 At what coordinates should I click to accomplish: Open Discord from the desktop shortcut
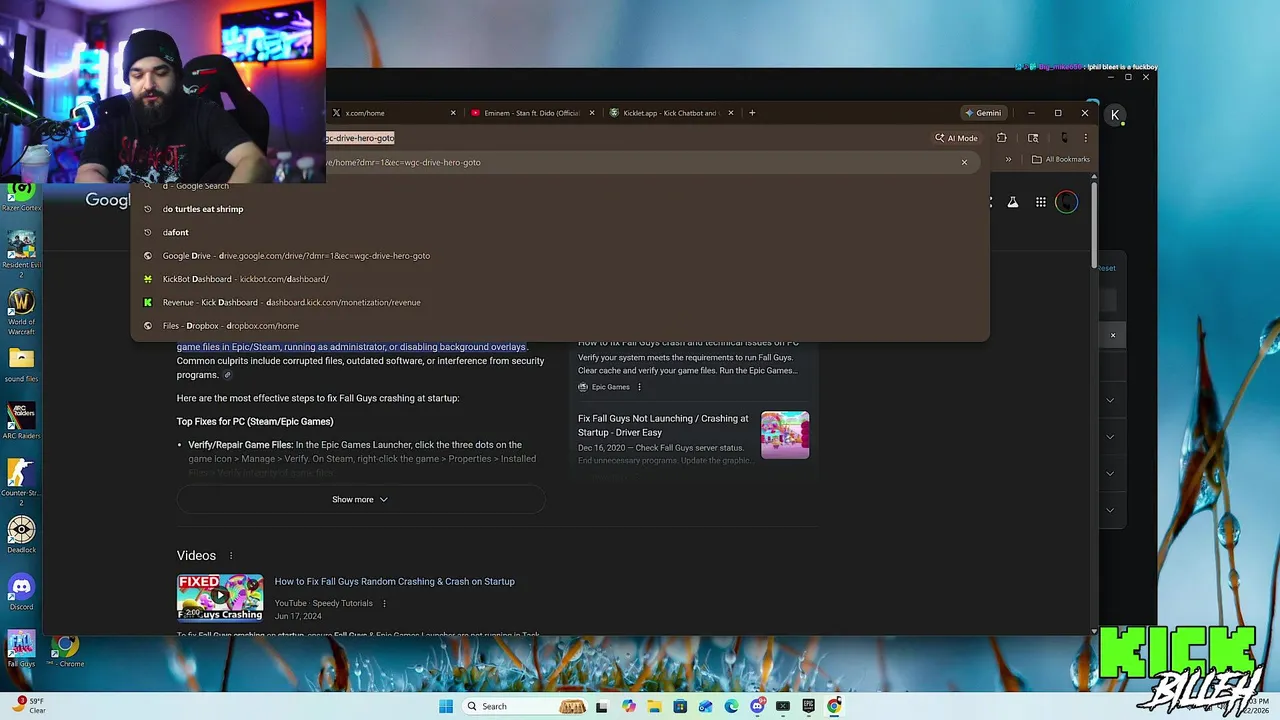[21, 592]
